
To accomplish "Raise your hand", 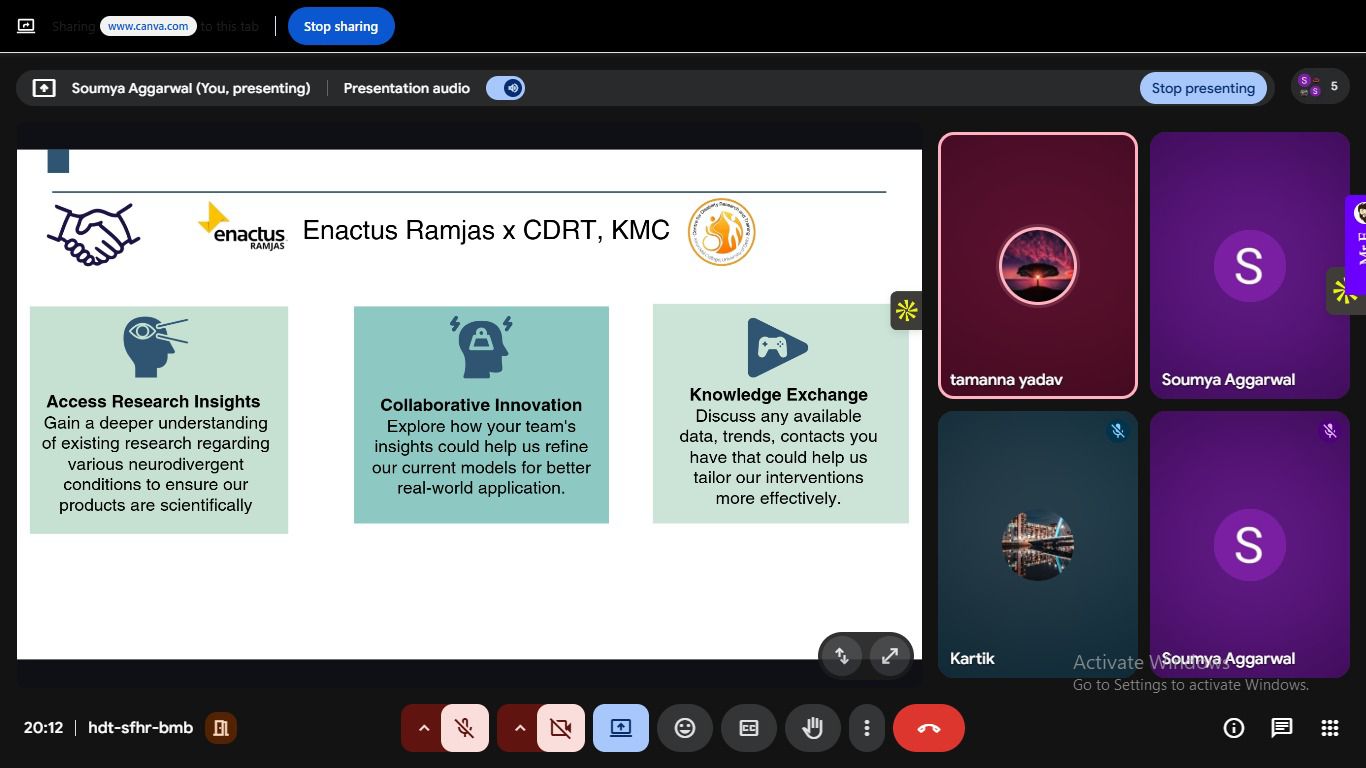I will point(813,728).
